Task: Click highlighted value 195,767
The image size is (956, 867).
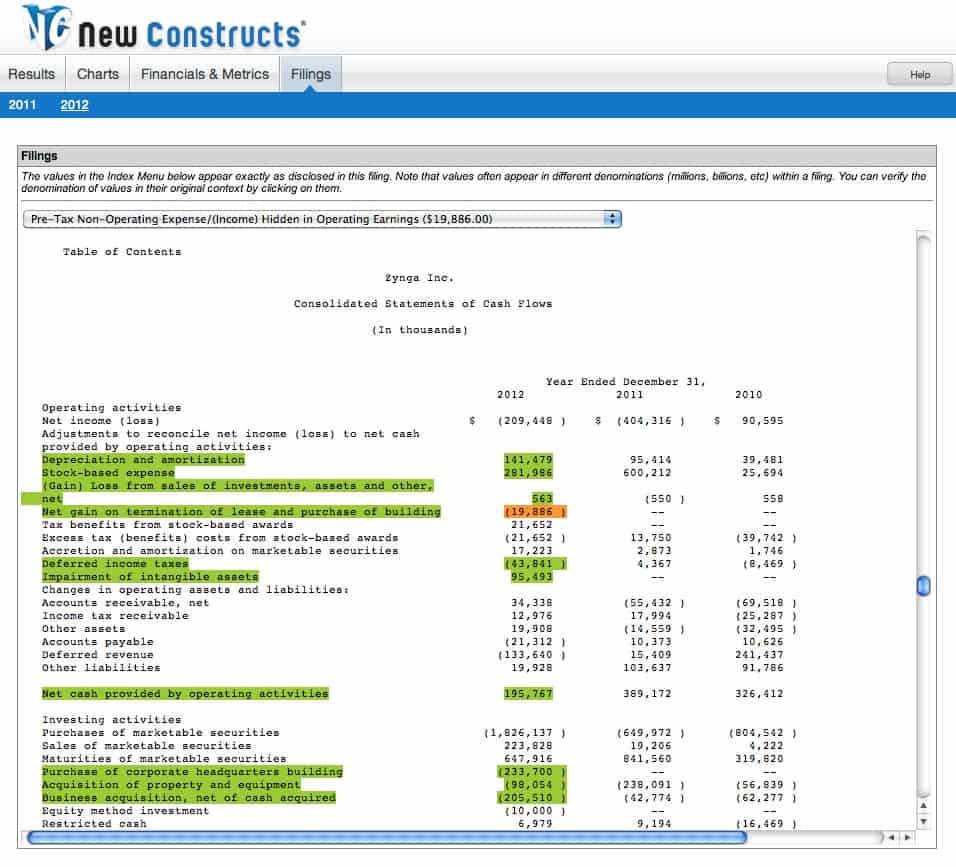Action: pos(528,694)
